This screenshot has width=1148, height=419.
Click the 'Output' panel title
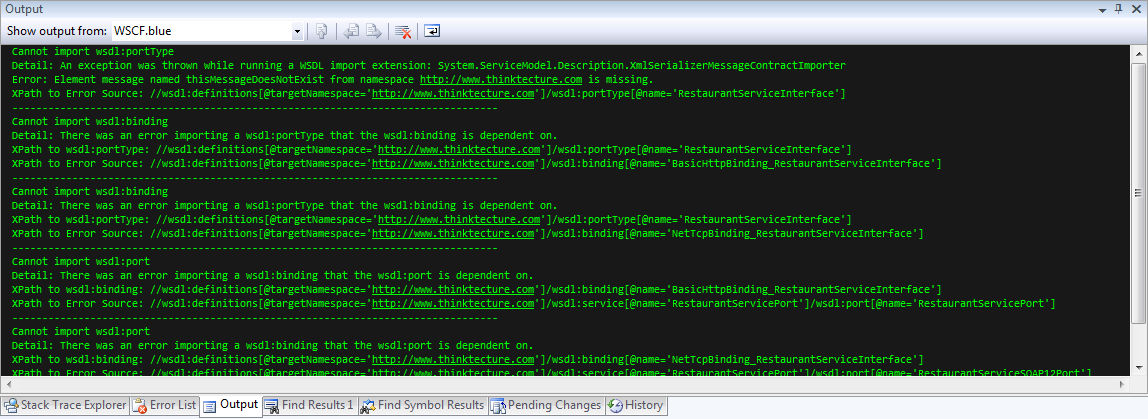(24, 9)
